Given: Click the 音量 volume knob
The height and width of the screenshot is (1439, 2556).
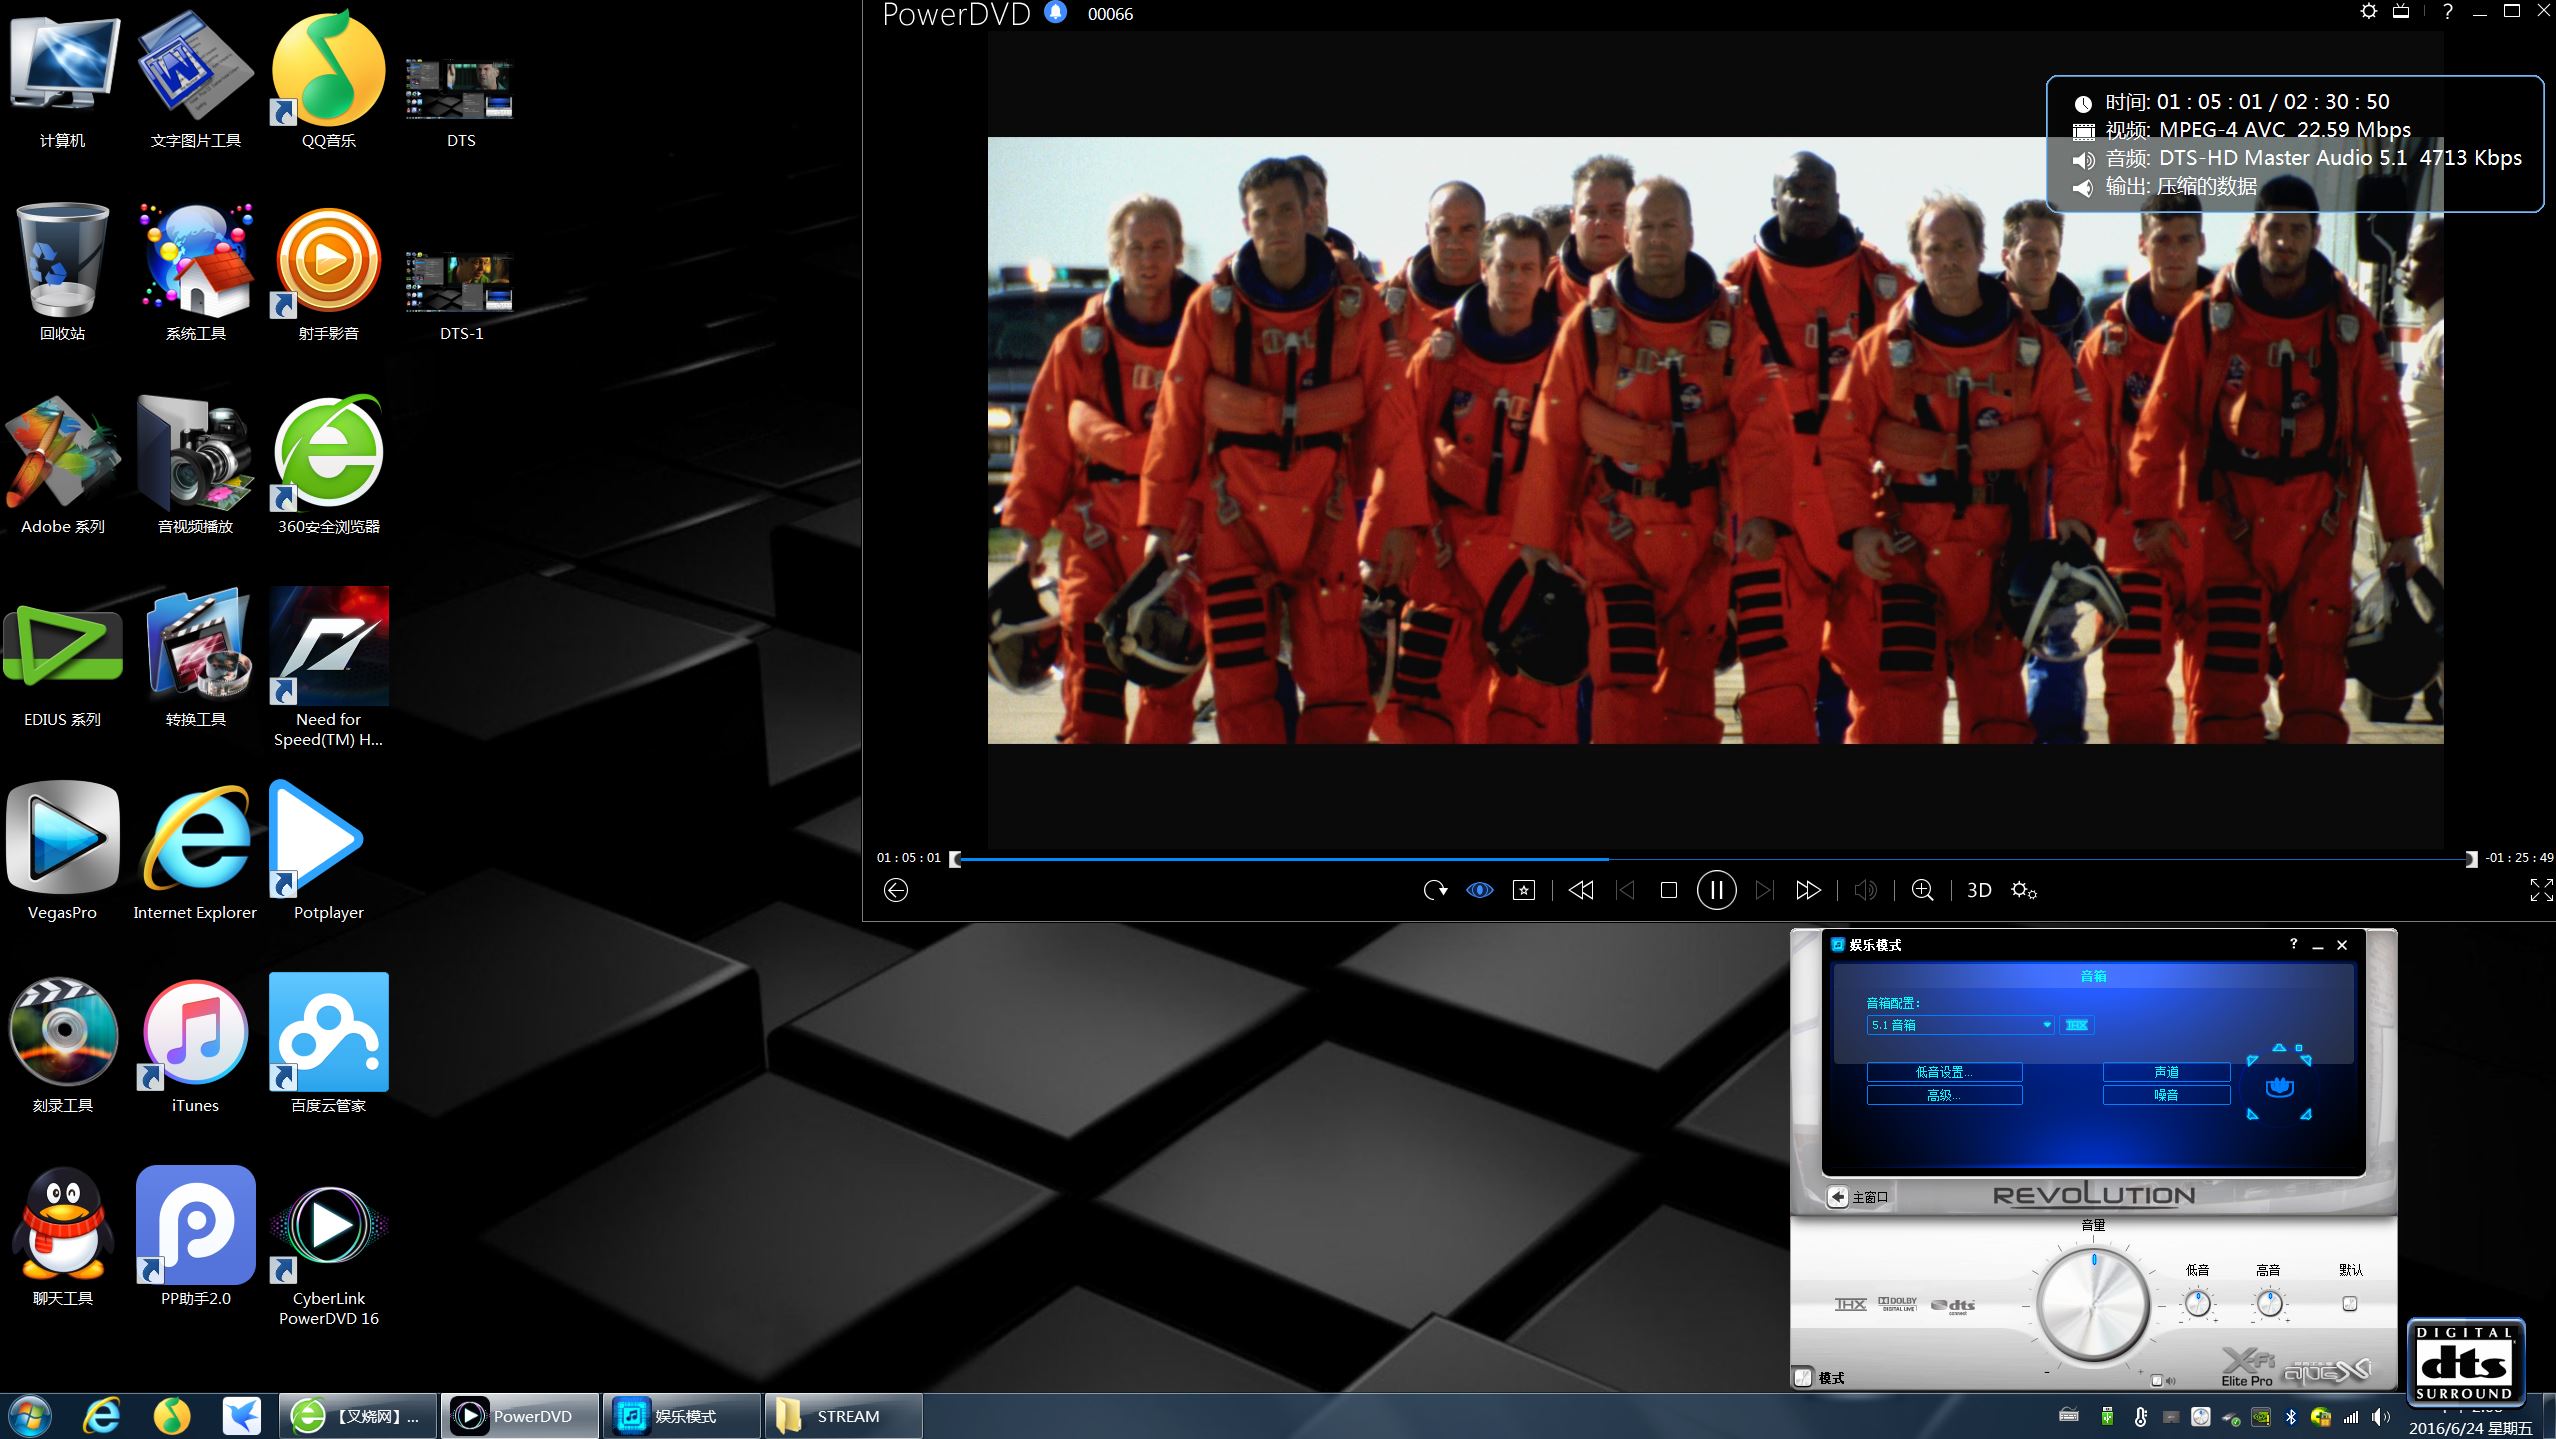Looking at the screenshot, I should (2092, 1304).
